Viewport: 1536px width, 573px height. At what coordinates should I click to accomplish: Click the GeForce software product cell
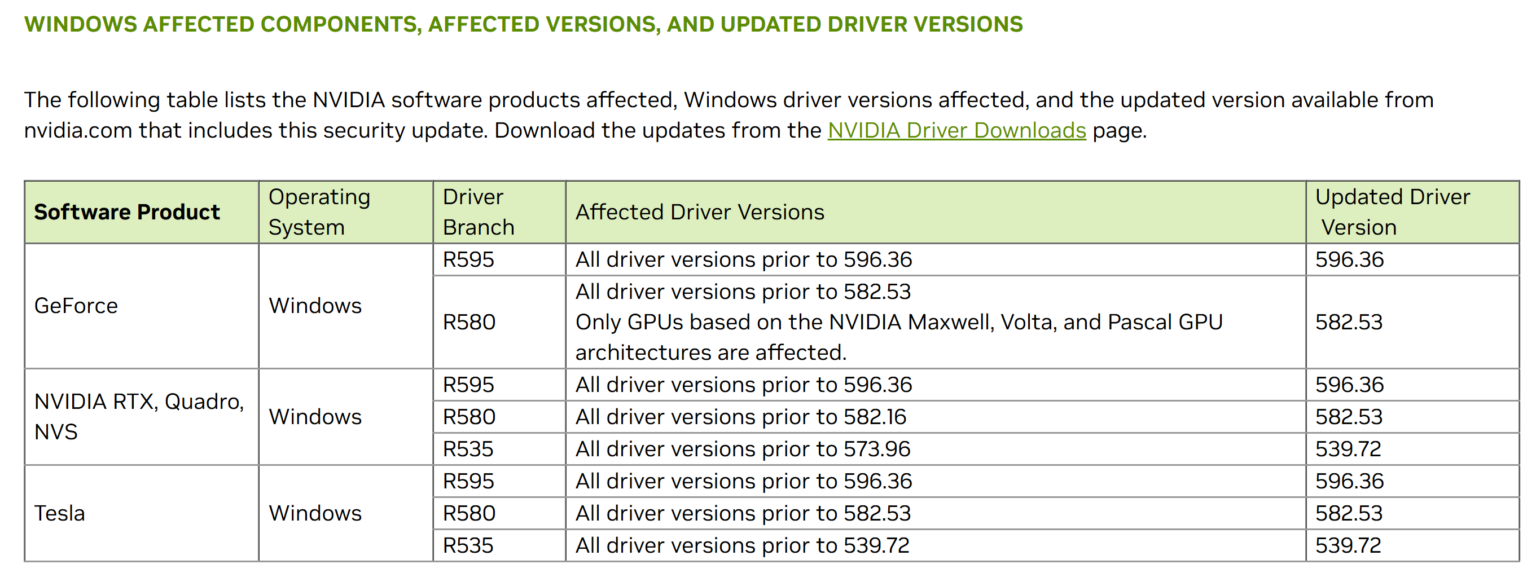pos(142,306)
